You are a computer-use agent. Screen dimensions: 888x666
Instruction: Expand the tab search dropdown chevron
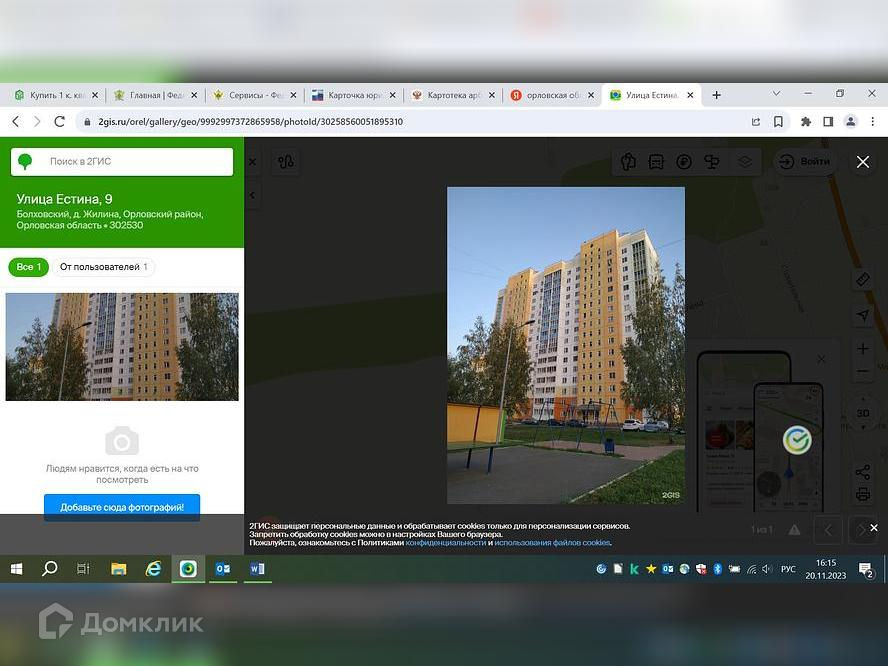(776, 93)
